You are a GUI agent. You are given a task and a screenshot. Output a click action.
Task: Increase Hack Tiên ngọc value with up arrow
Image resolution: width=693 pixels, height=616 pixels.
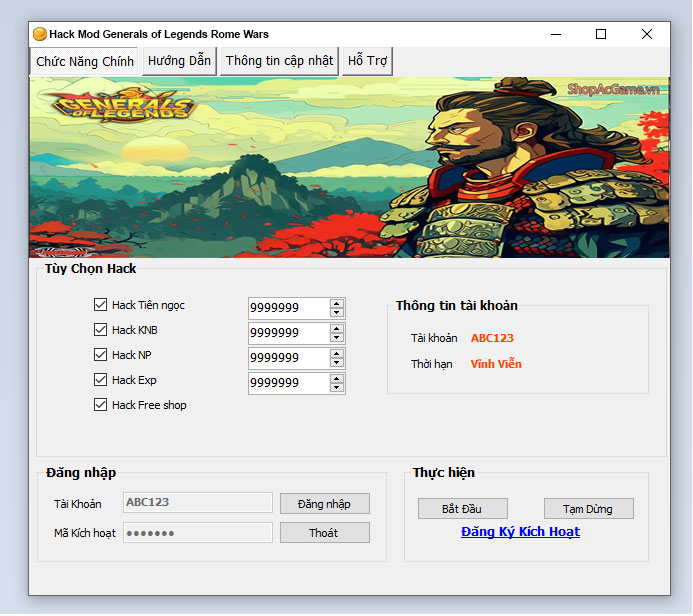click(x=337, y=304)
